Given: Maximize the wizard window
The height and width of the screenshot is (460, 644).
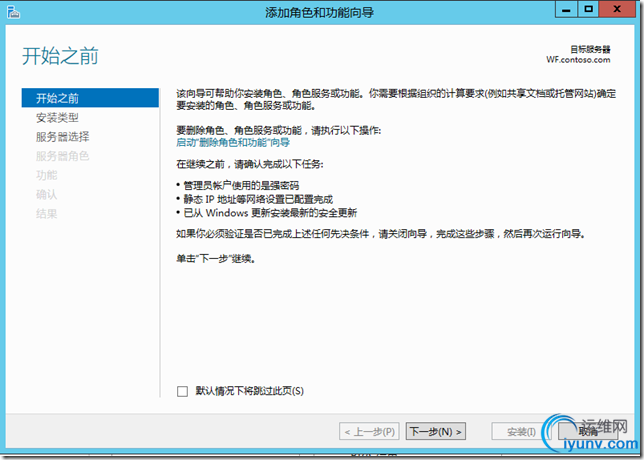Looking at the screenshot, I should pyautogui.click(x=589, y=9).
